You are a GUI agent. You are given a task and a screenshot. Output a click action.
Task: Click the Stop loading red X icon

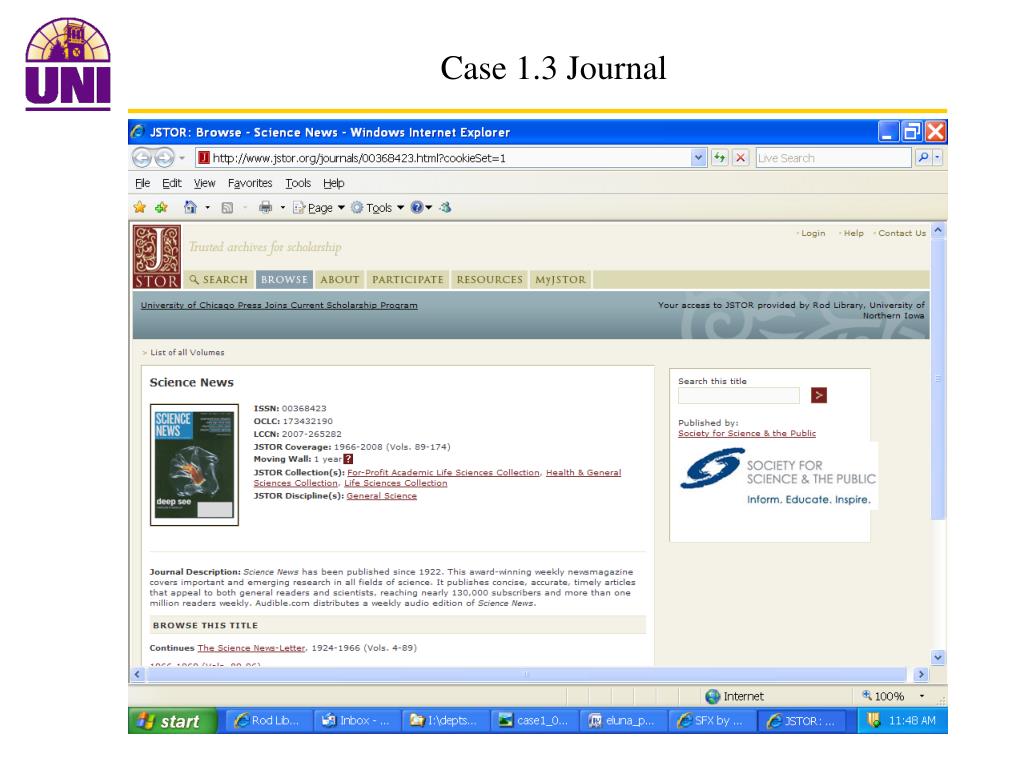tap(741, 158)
